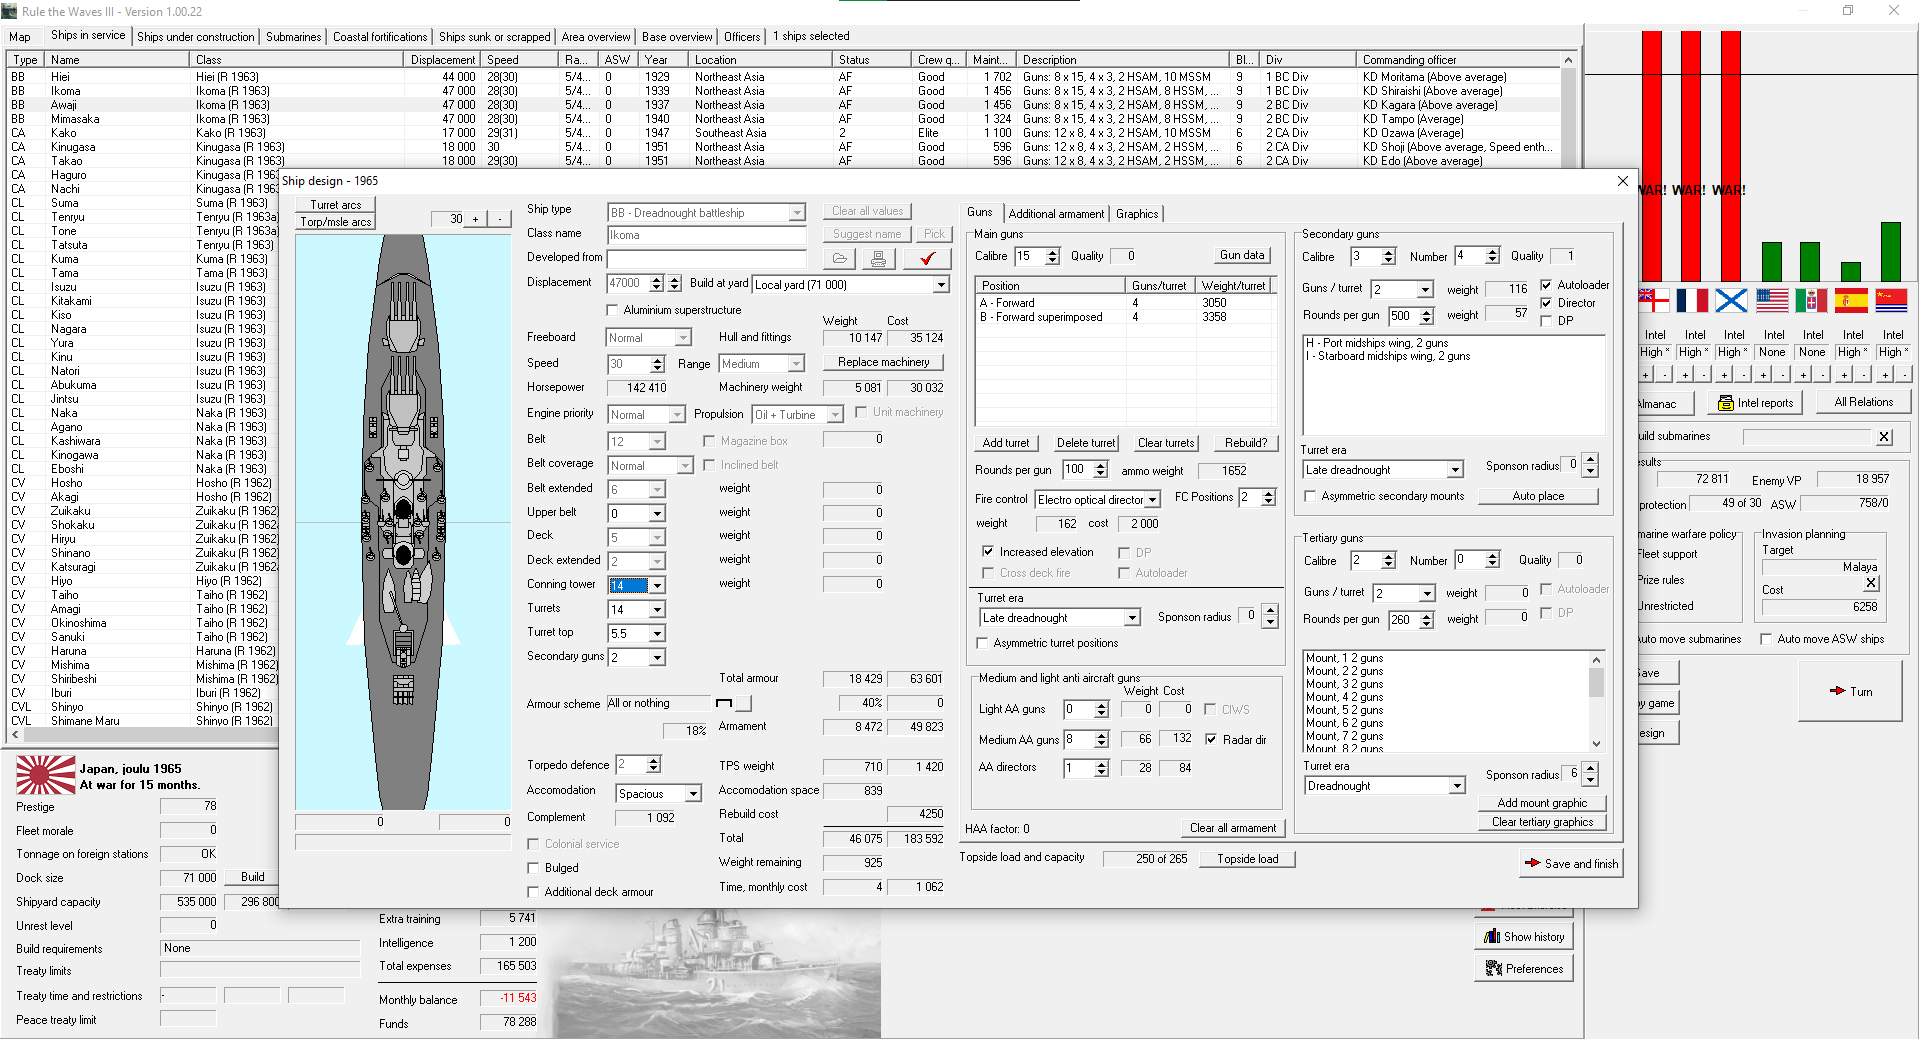Open the Build at yard dropdown
The width and height of the screenshot is (1919, 1039).
pos(940,285)
